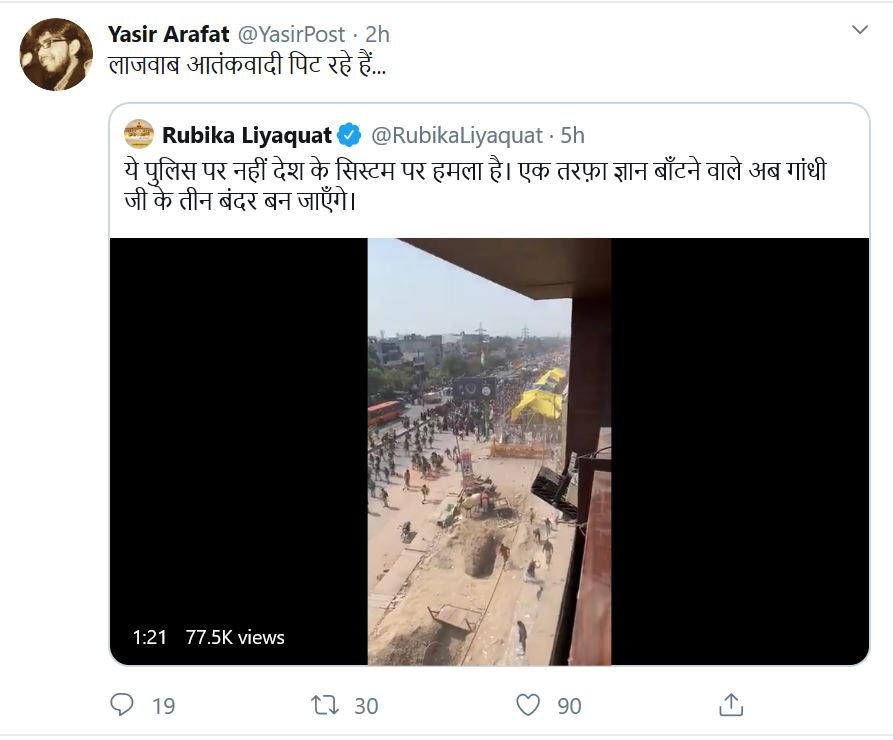The width and height of the screenshot is (893, 740).
Task: Visit the @YasirPost handle
Action: coord(291,34)
